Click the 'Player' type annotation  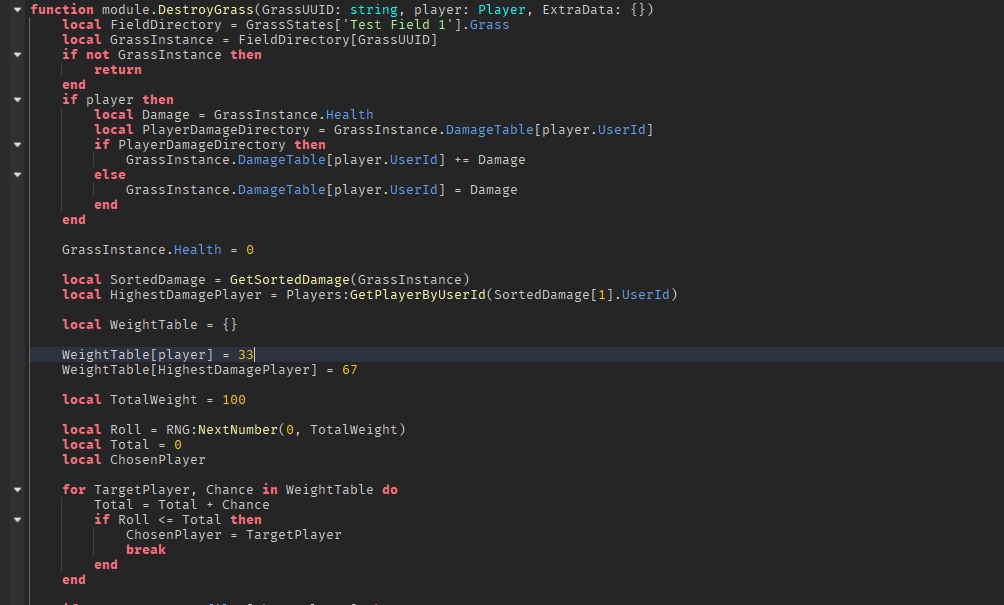click(x=501, y=10)
